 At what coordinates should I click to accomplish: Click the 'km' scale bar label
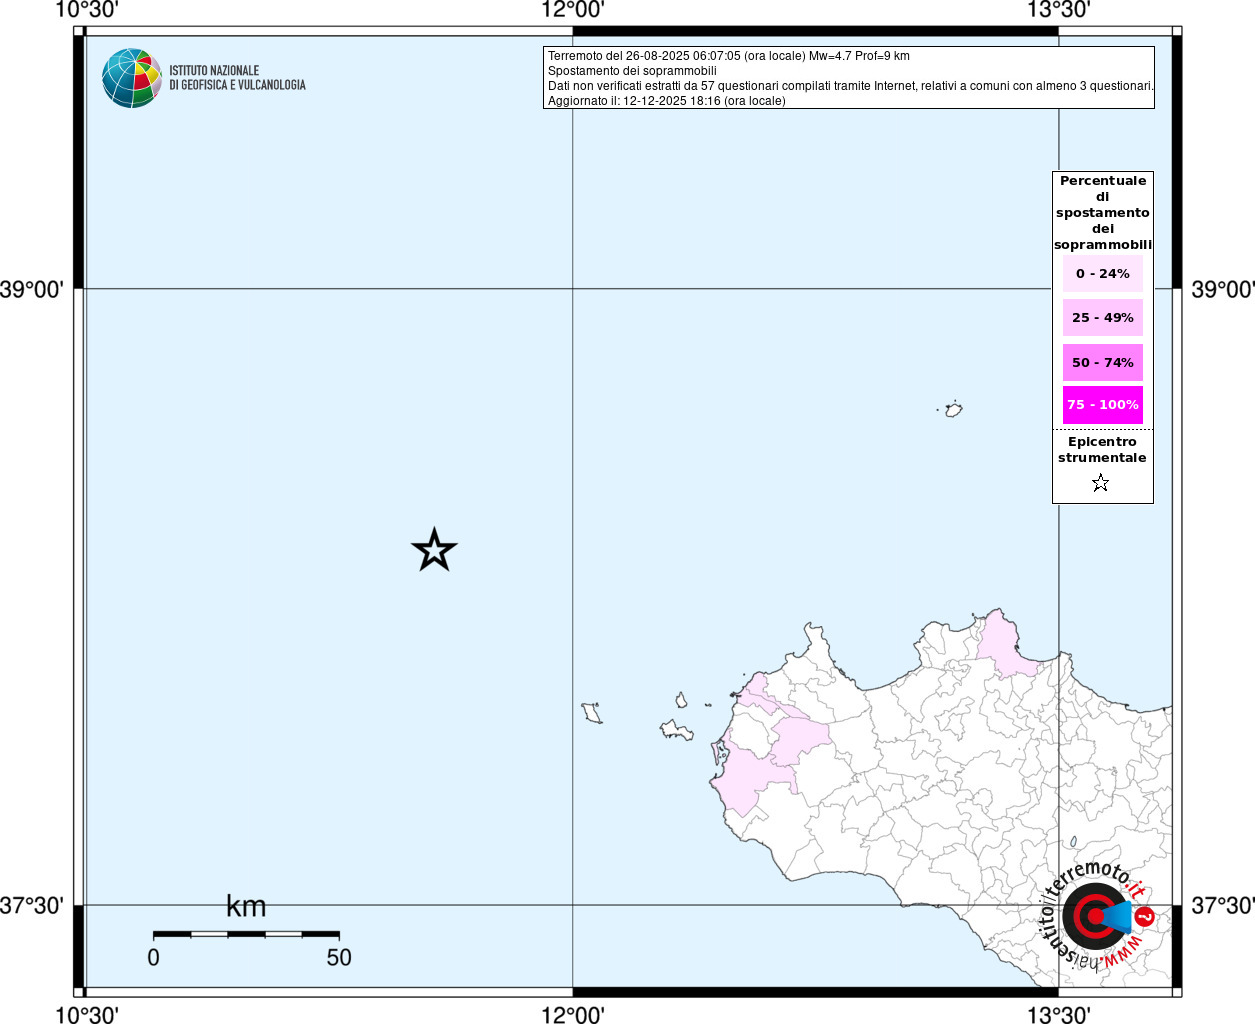(246, 906)
